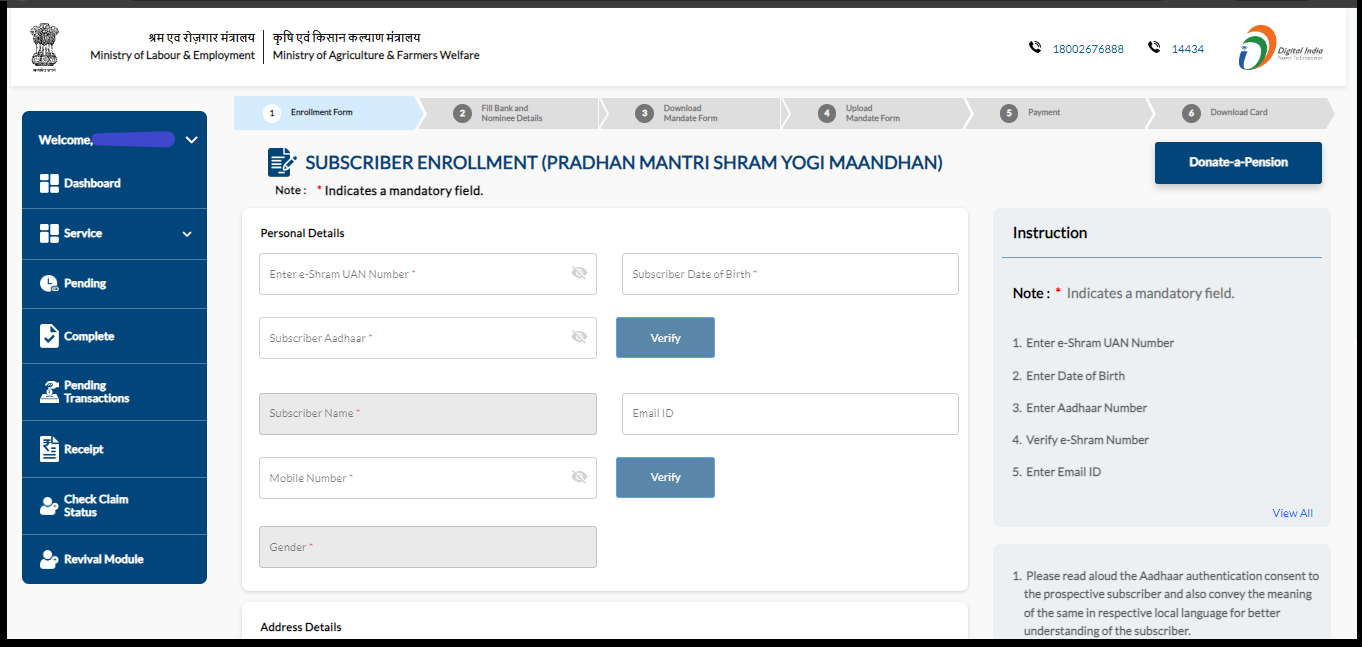Open the Pending menu item
The height and width of the screenshot is (647, 1362).
(114, 284)
